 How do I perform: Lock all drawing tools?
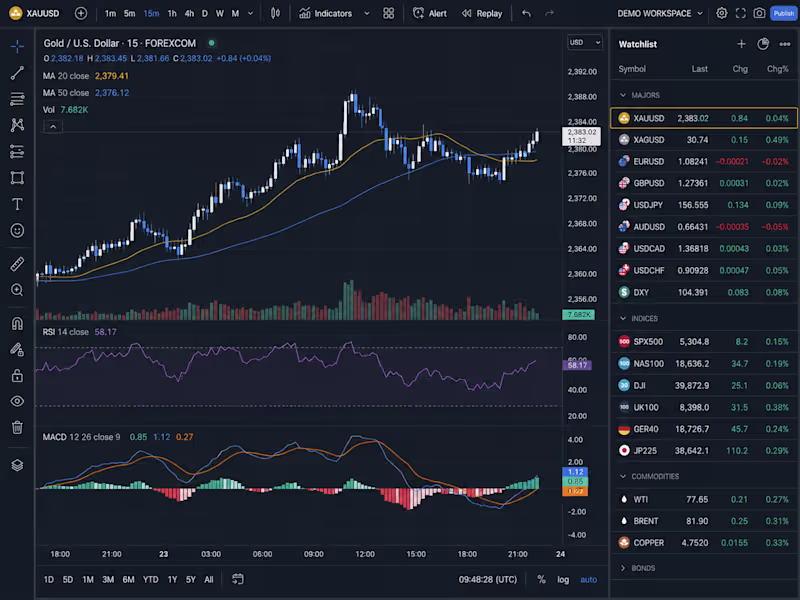pos(17,376)
